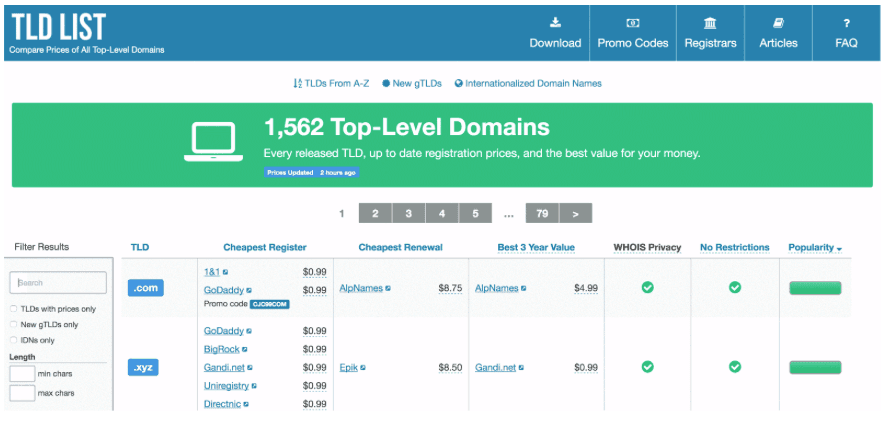Sort by the Cheapest Renewal column header
The width and height of the screenshot is (884, 445).
pos(400,247)
